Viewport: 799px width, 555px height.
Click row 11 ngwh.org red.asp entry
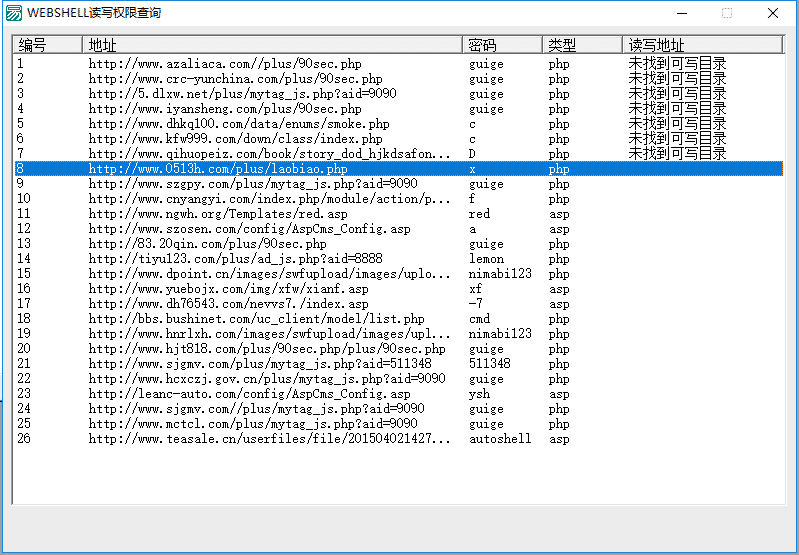pyautogui.click(x=217, y=214)
